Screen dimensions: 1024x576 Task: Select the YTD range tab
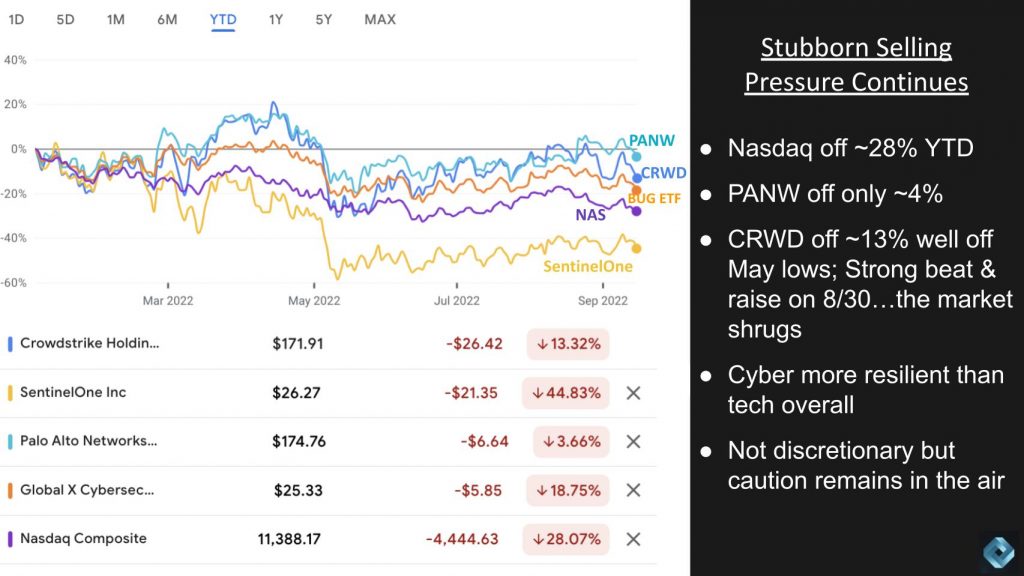pos(223,19)
